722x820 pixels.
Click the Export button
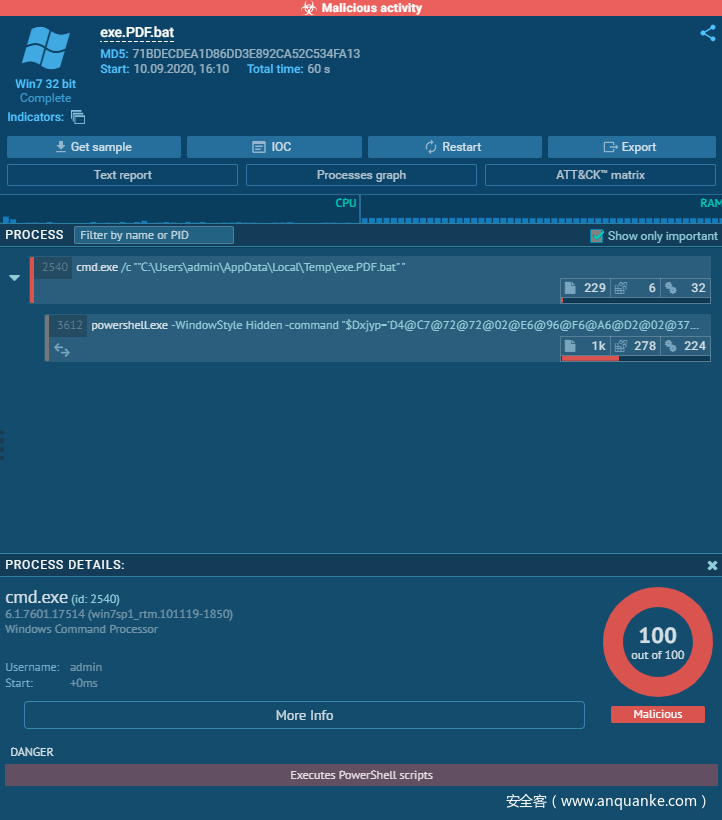(632, 147)
